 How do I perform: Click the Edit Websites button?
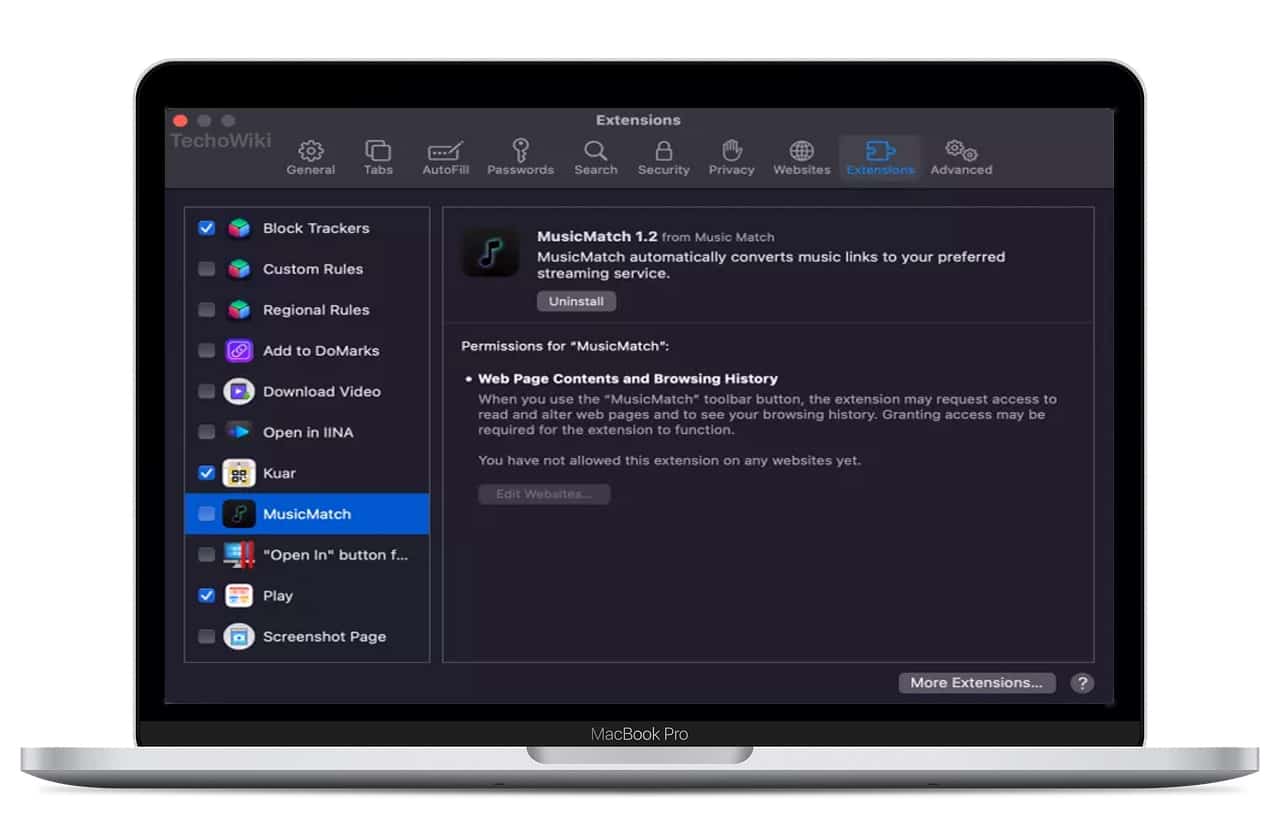coord(544,494)
